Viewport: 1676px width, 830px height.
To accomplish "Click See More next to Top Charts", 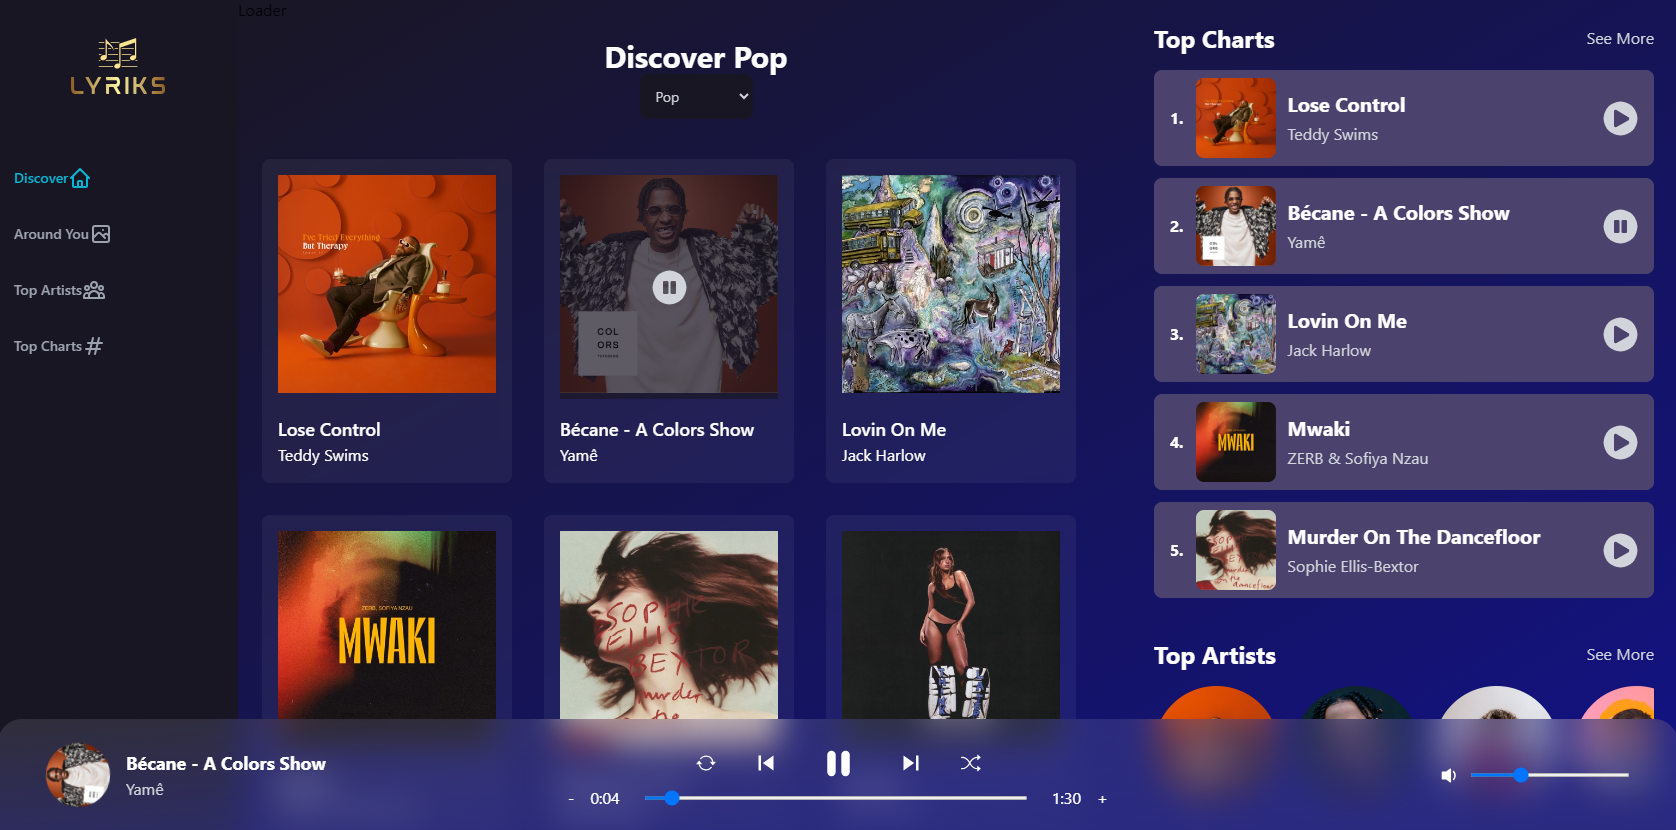I will (1620, 39).
